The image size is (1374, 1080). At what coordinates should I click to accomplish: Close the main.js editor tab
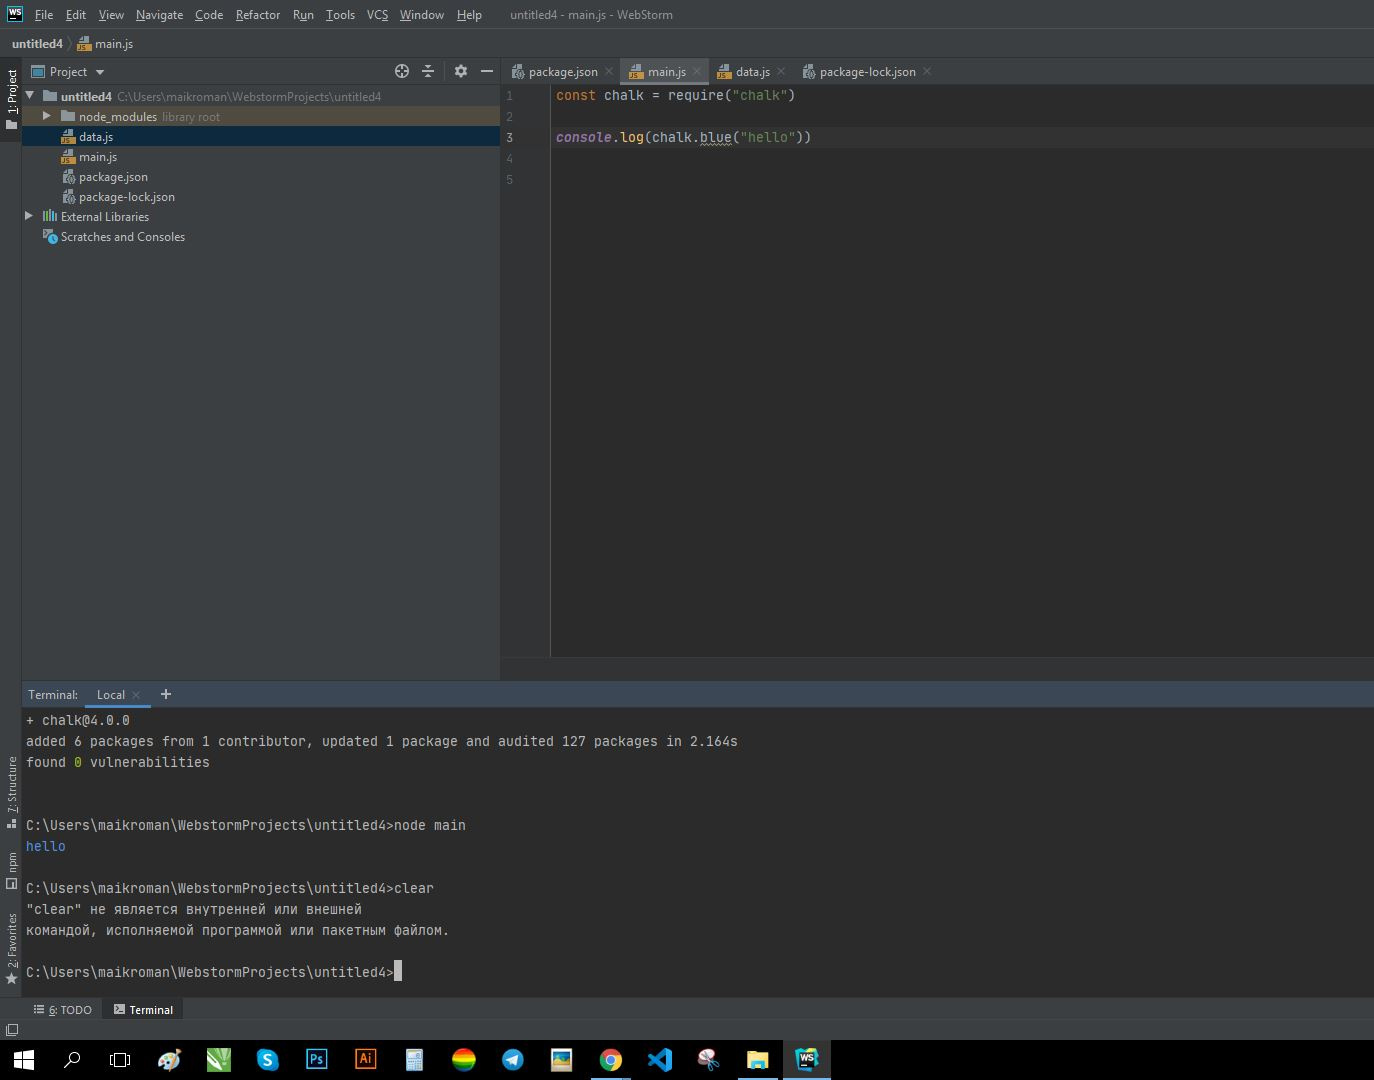point(697,71)
